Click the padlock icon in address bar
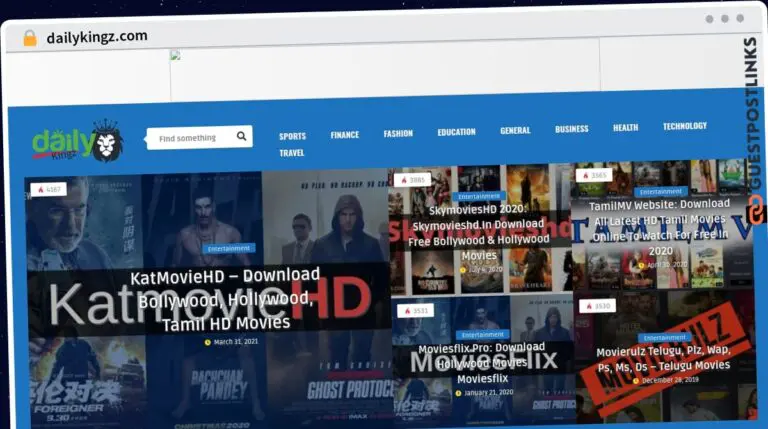The width and height of the screenshot is (768, 429). [x=29, y=38]
